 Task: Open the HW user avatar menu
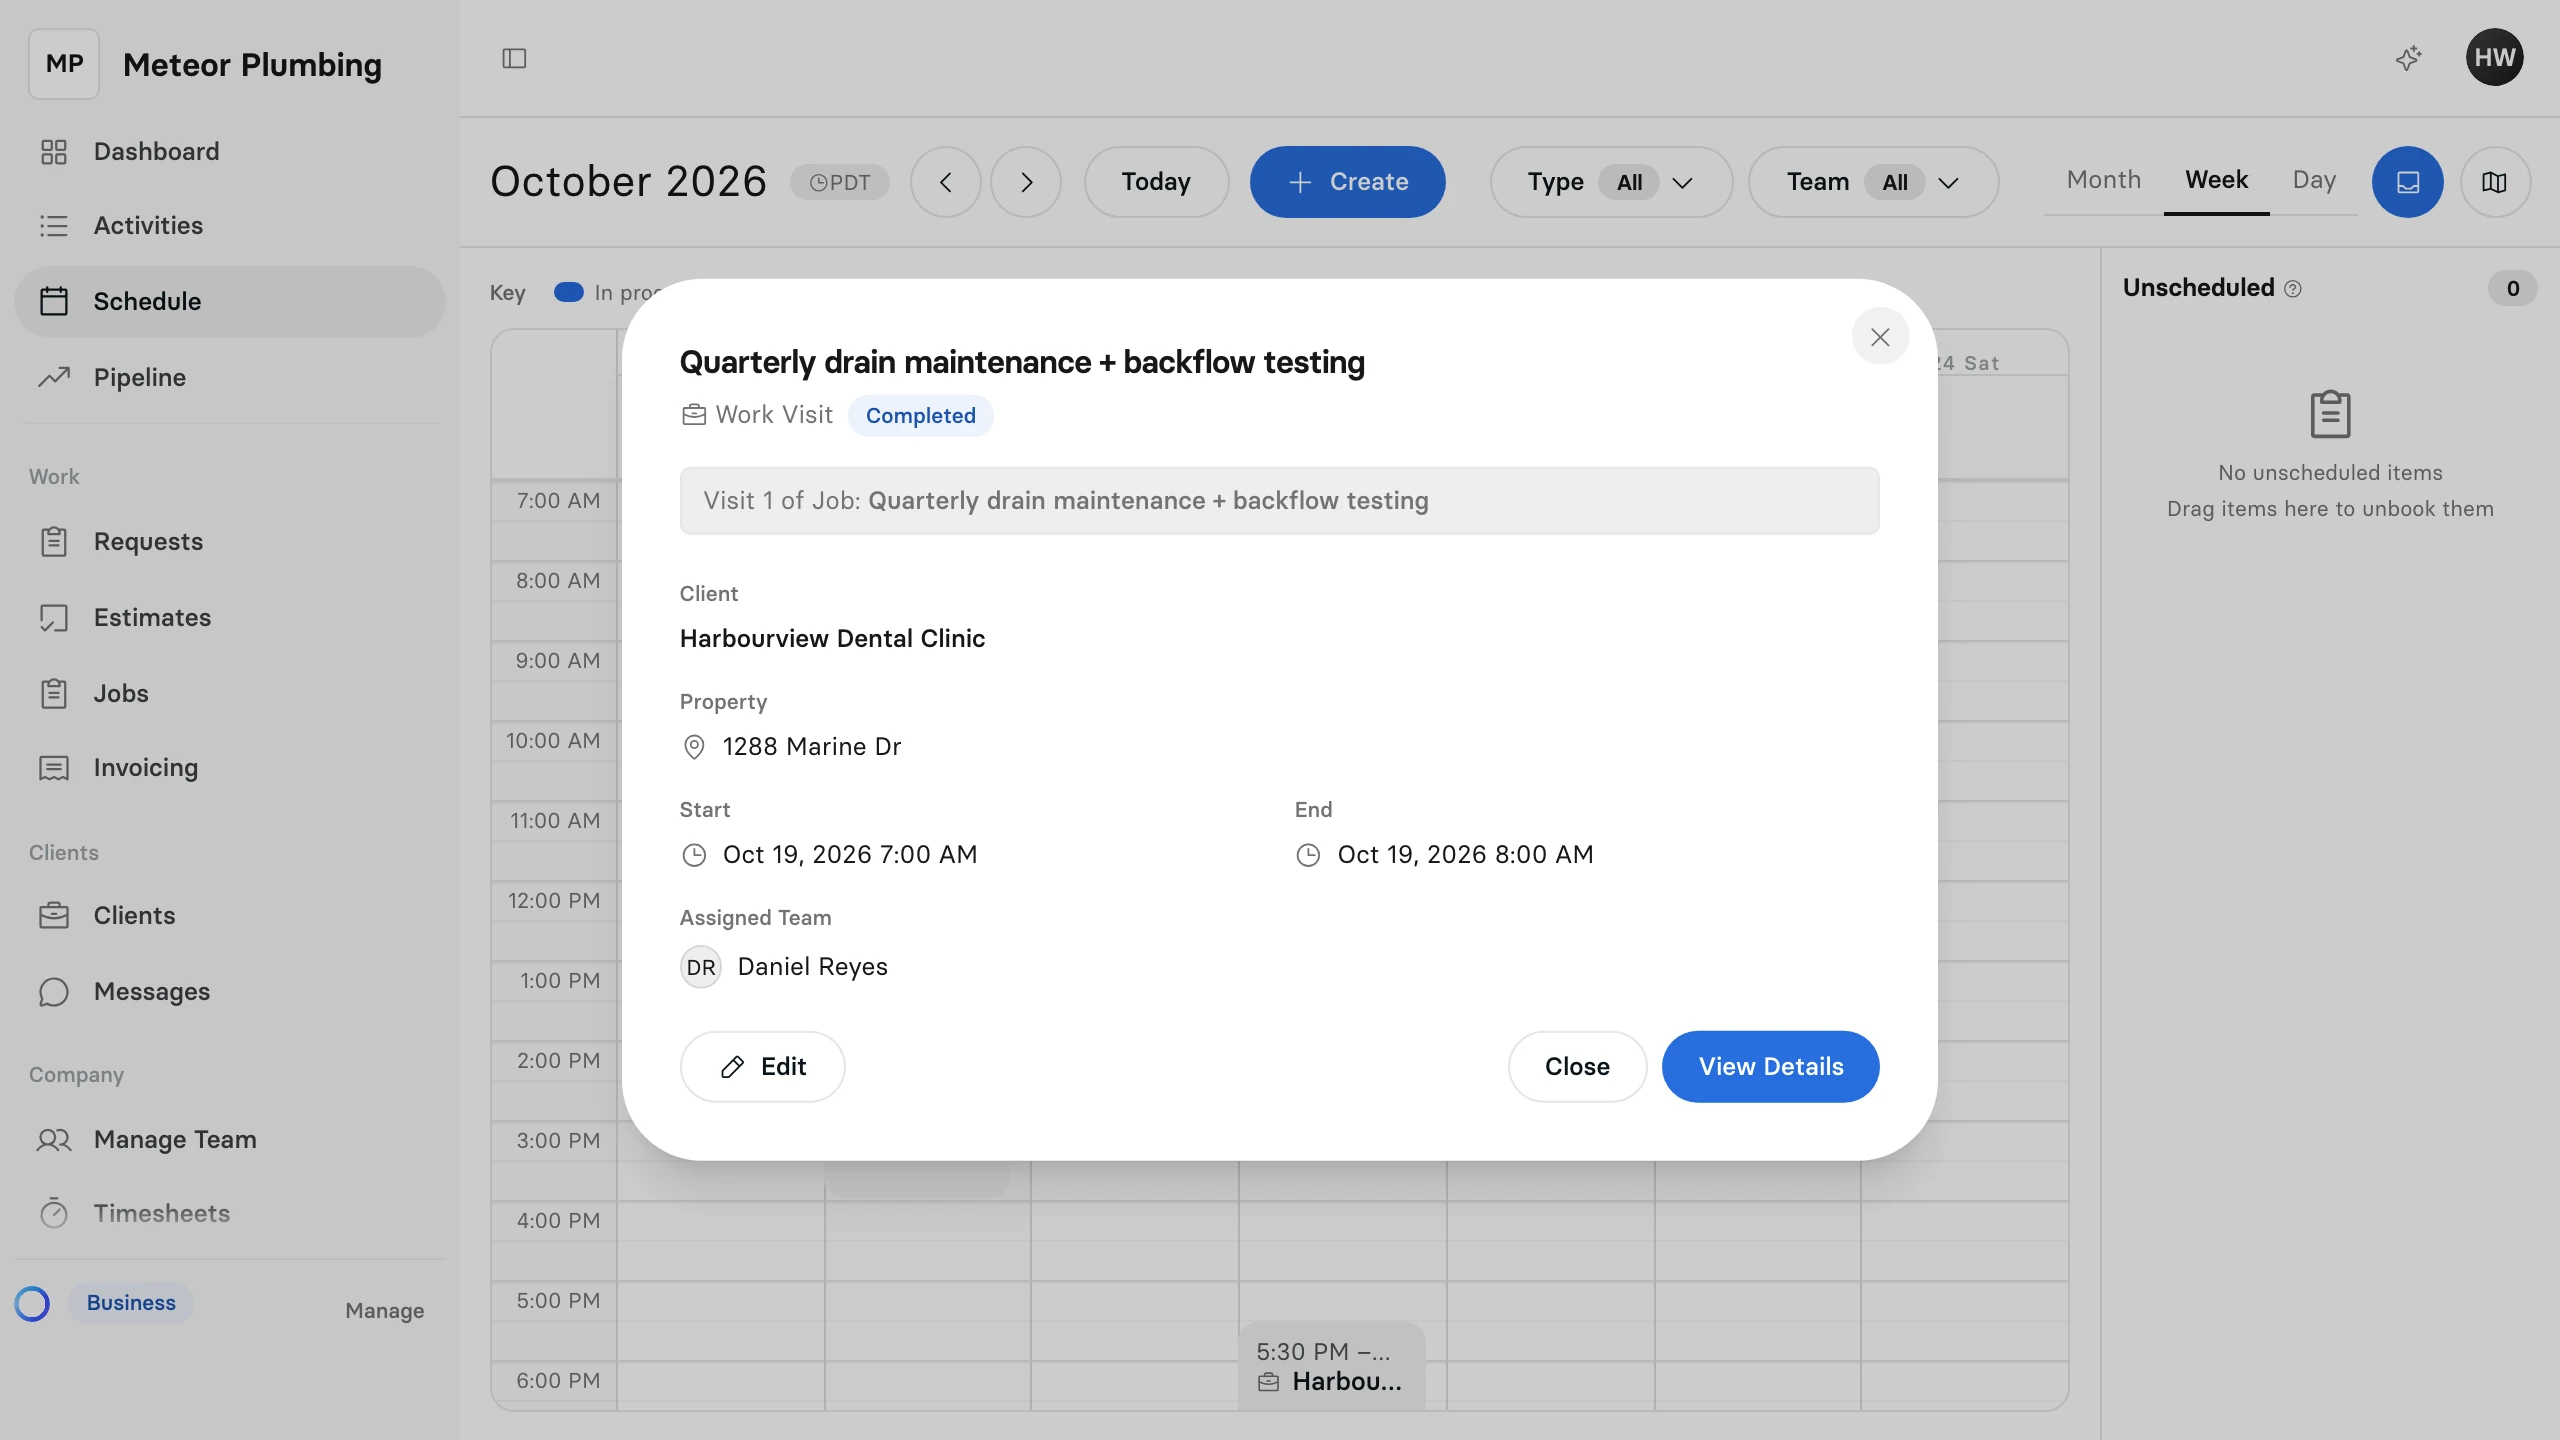tap(2494, 58)
